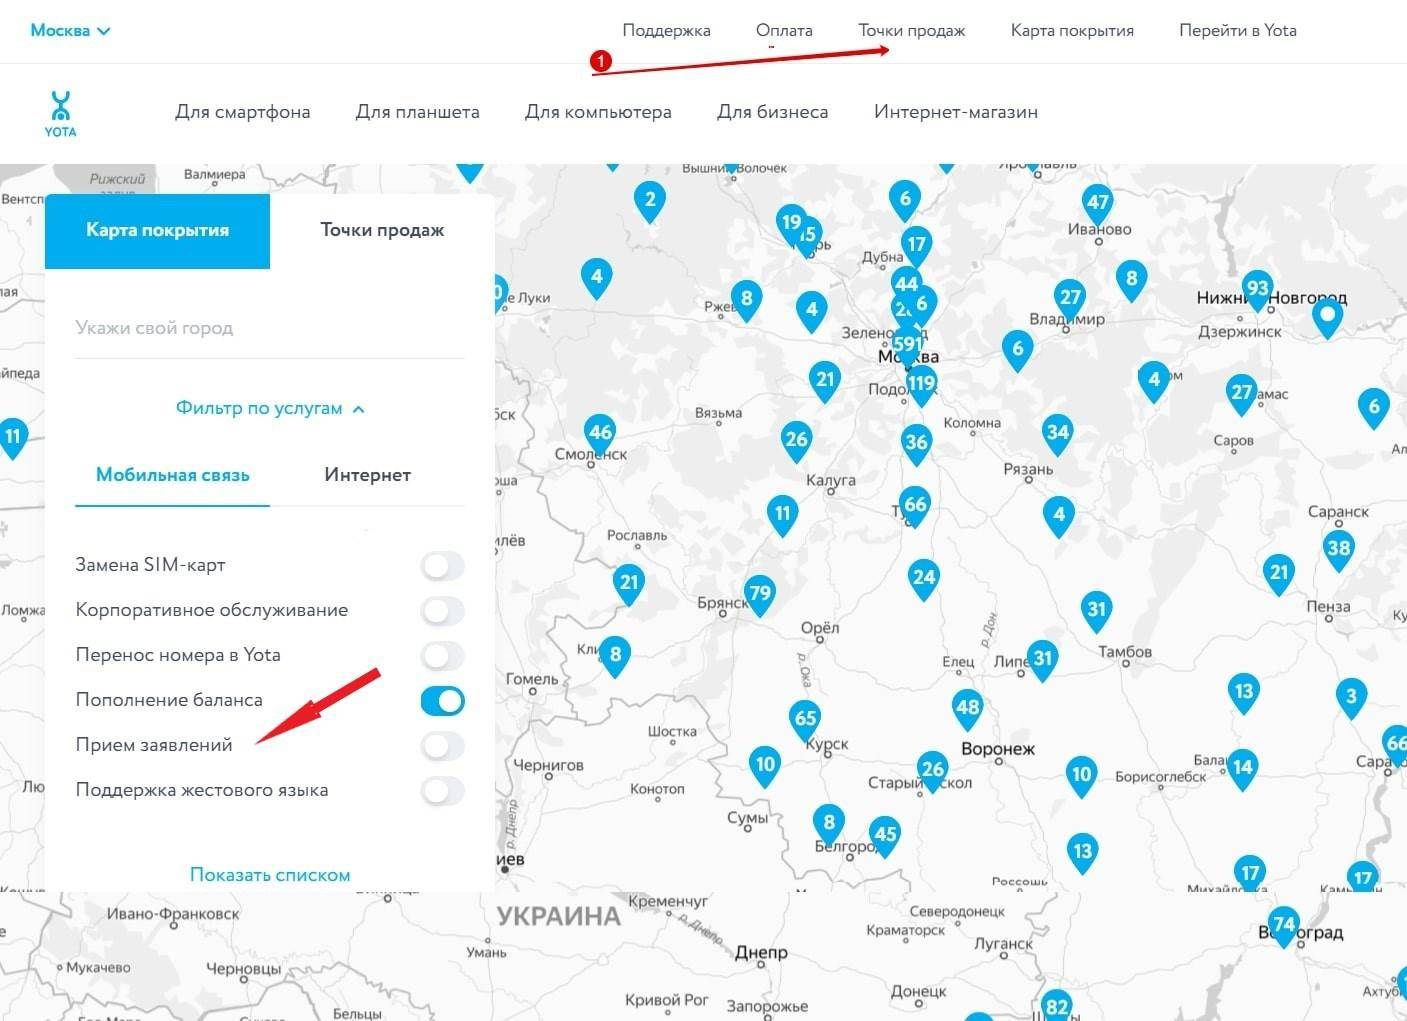Click map cluster marker 591 at Moscow

coord(907,345)
